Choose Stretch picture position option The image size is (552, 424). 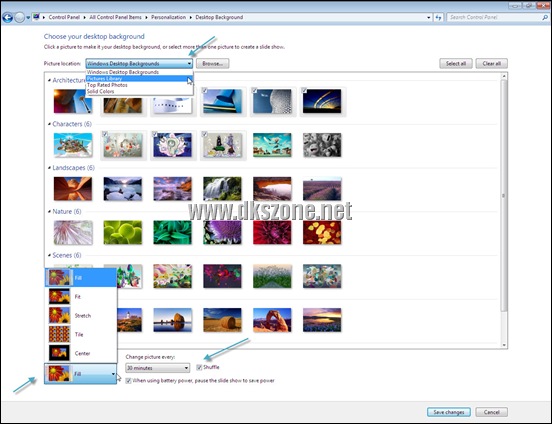(81, 316)
